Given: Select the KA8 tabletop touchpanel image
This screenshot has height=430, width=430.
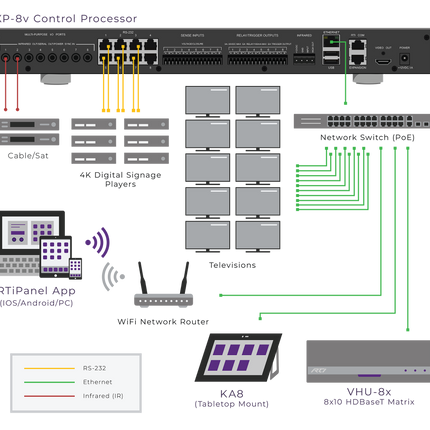Looking at the screenshot, I should (239, 357).
